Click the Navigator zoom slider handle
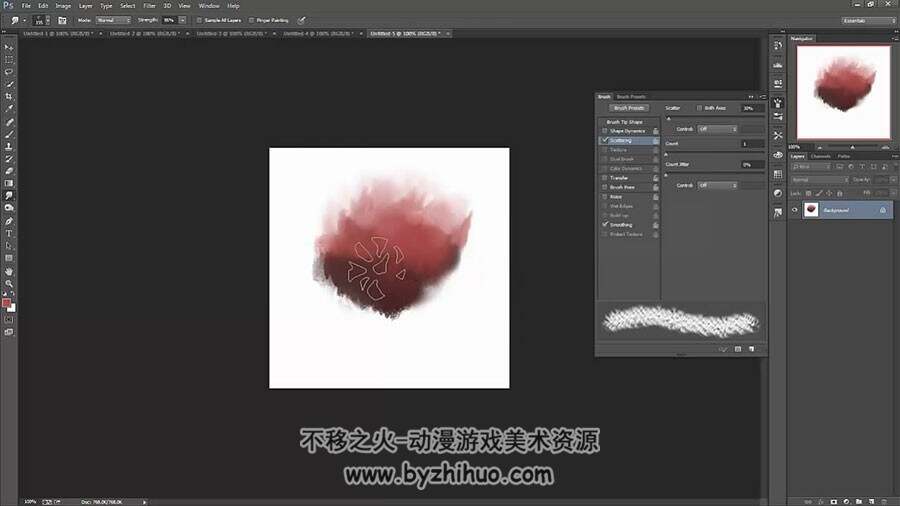The width and height of the screenshot is (900, 506). (x=852, y=147)
